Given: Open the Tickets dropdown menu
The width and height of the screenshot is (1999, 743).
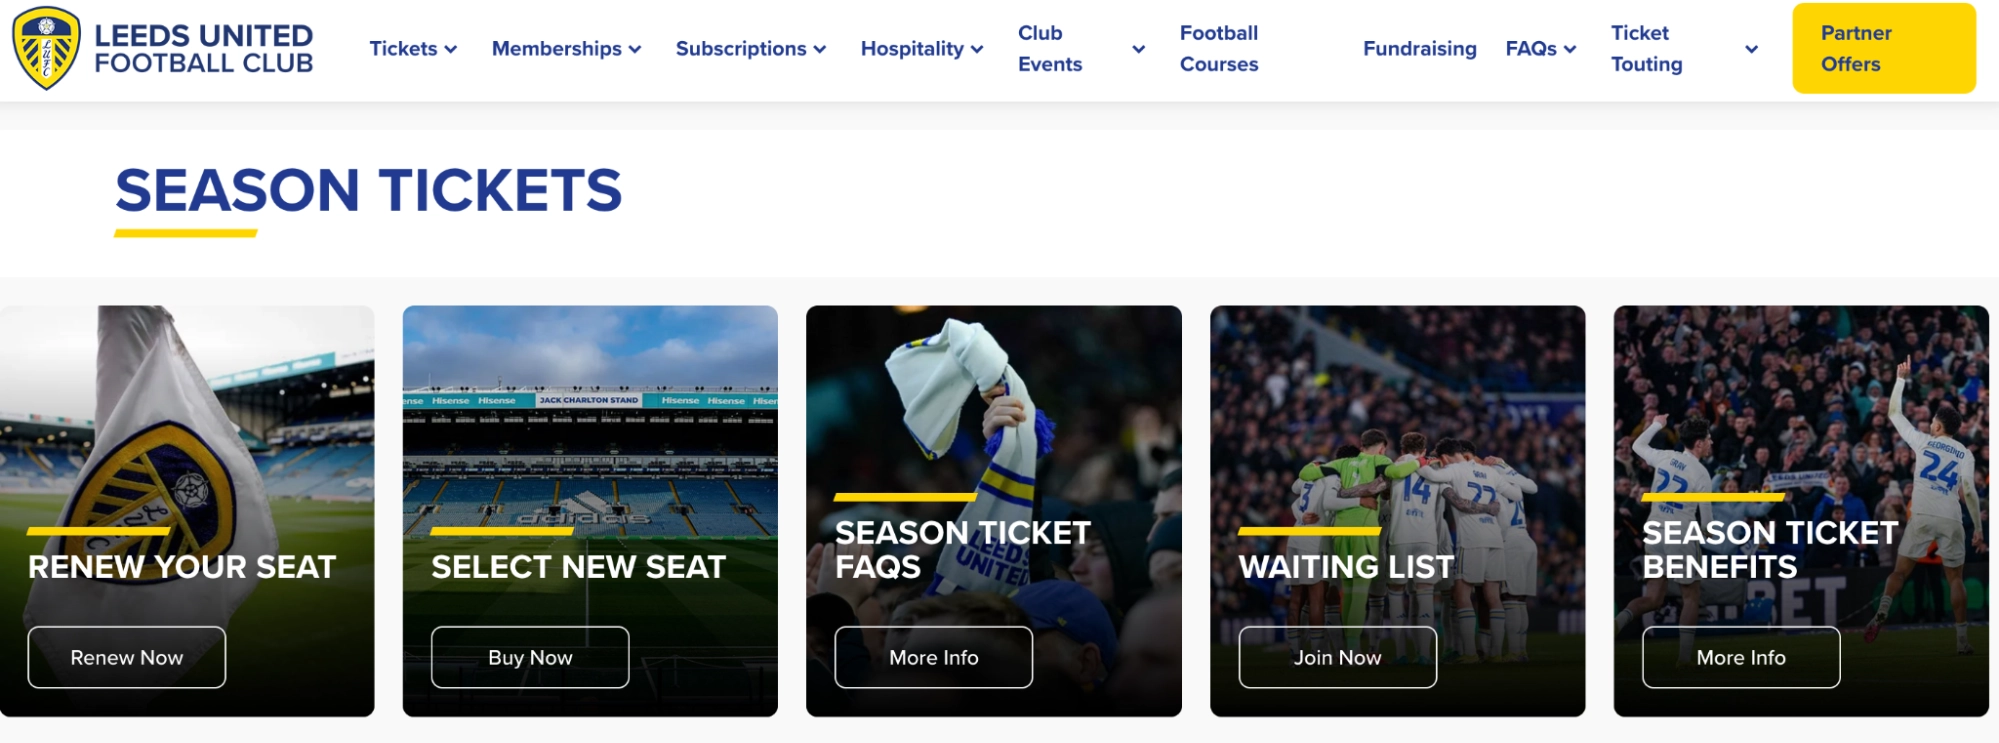Looking at the screenshot, I should (412, 47).
